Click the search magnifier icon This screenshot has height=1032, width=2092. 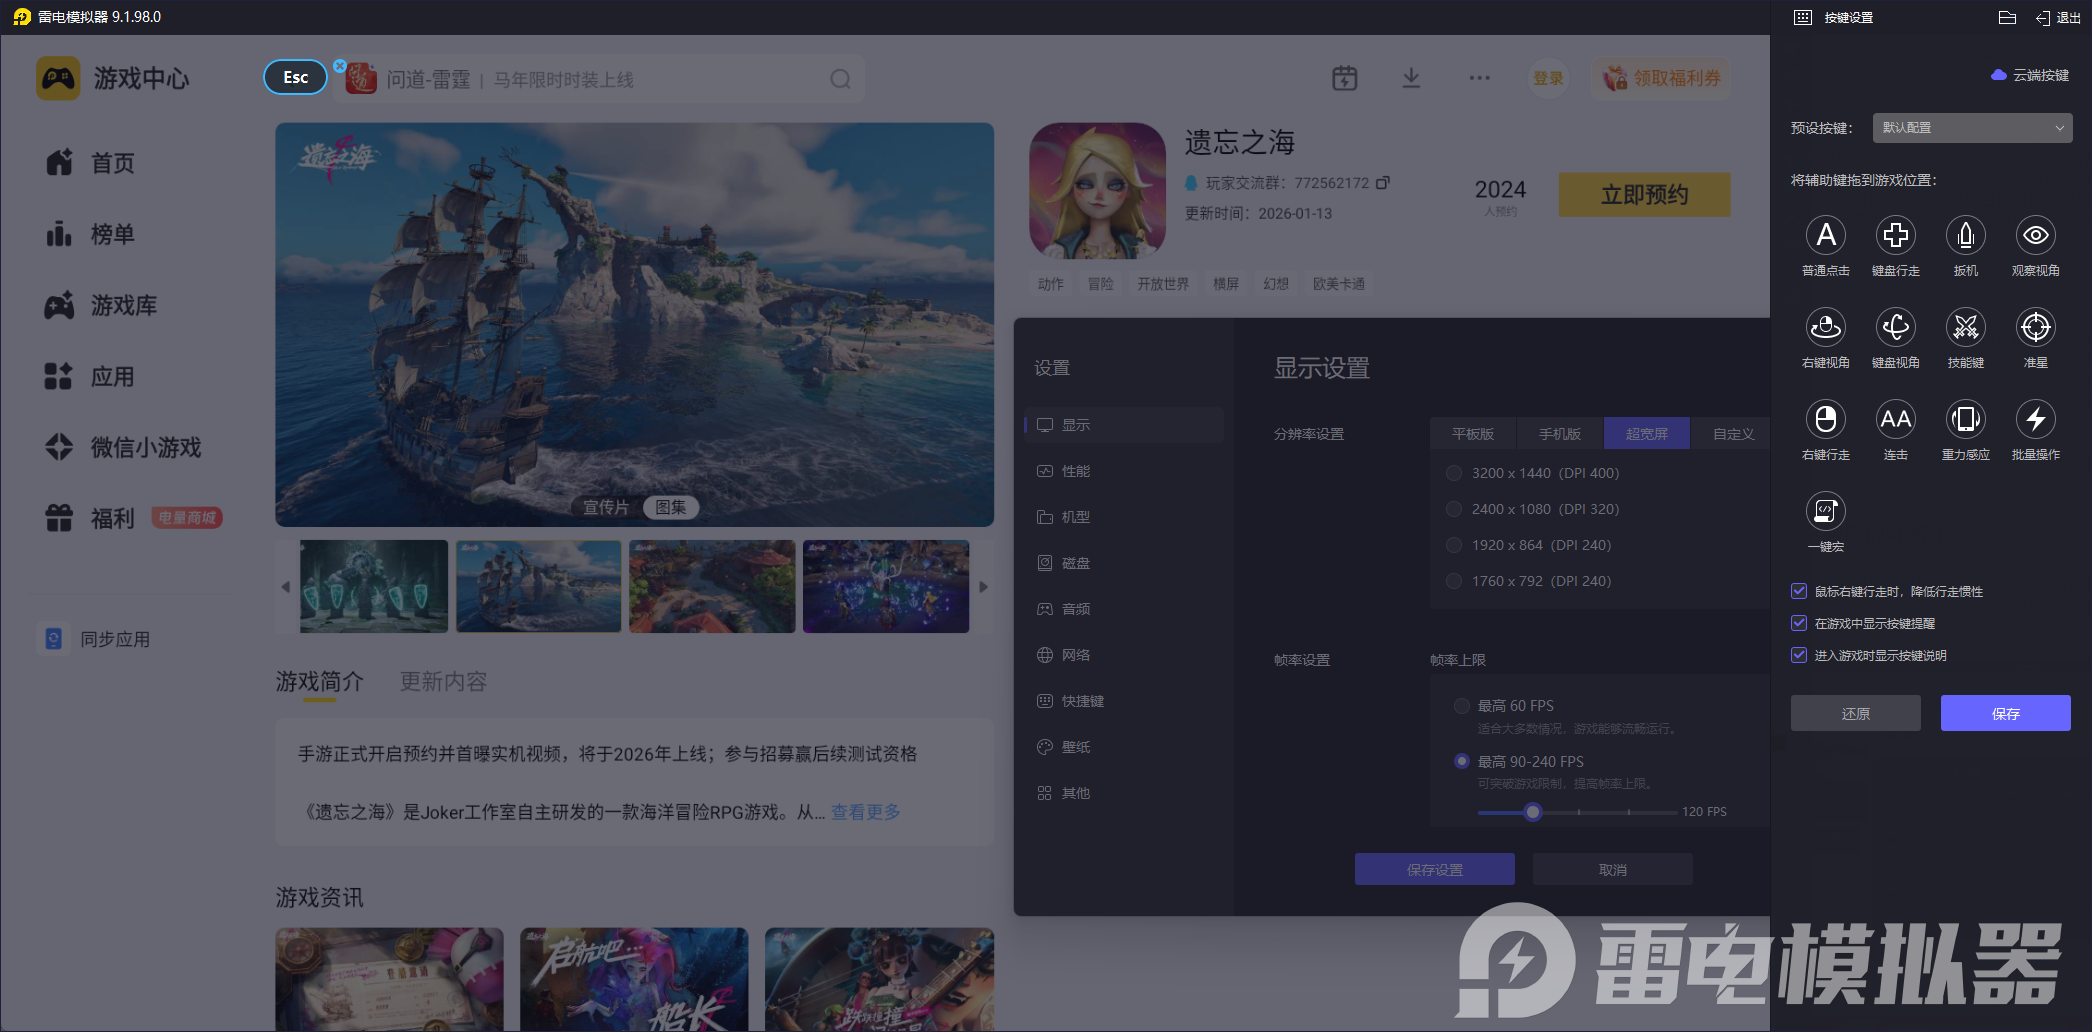point(840,79)
